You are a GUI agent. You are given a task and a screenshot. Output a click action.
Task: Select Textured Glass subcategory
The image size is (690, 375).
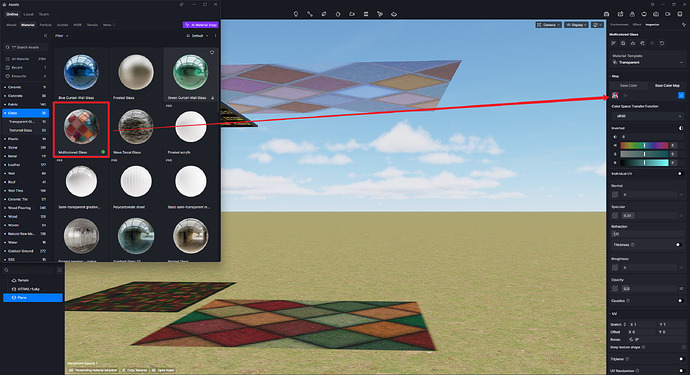click(27, 130)
